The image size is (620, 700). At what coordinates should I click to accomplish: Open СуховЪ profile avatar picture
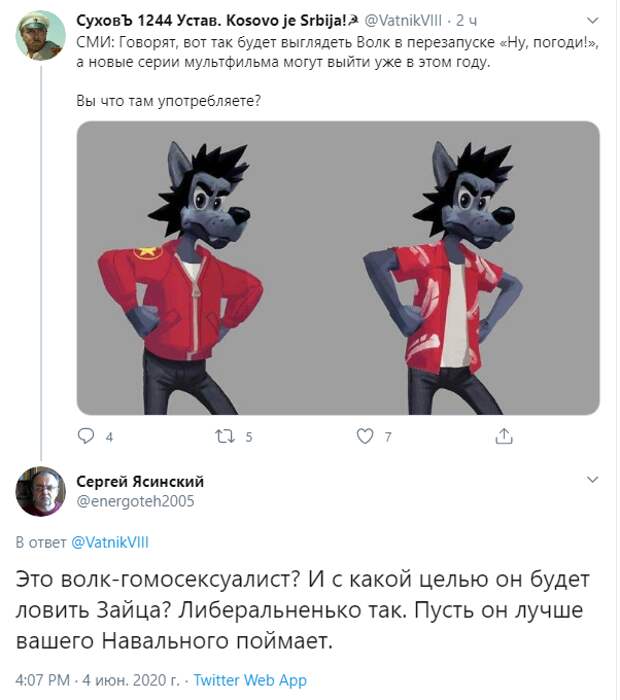(41, 36)
